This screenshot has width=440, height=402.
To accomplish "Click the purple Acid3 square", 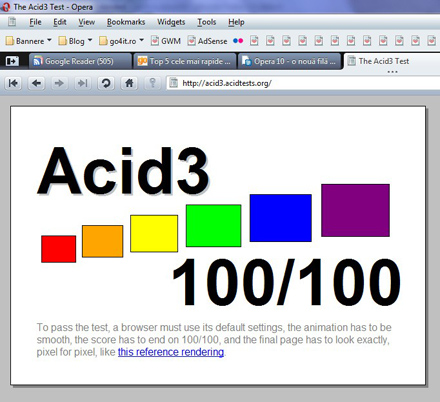I will tap(356, 210).
